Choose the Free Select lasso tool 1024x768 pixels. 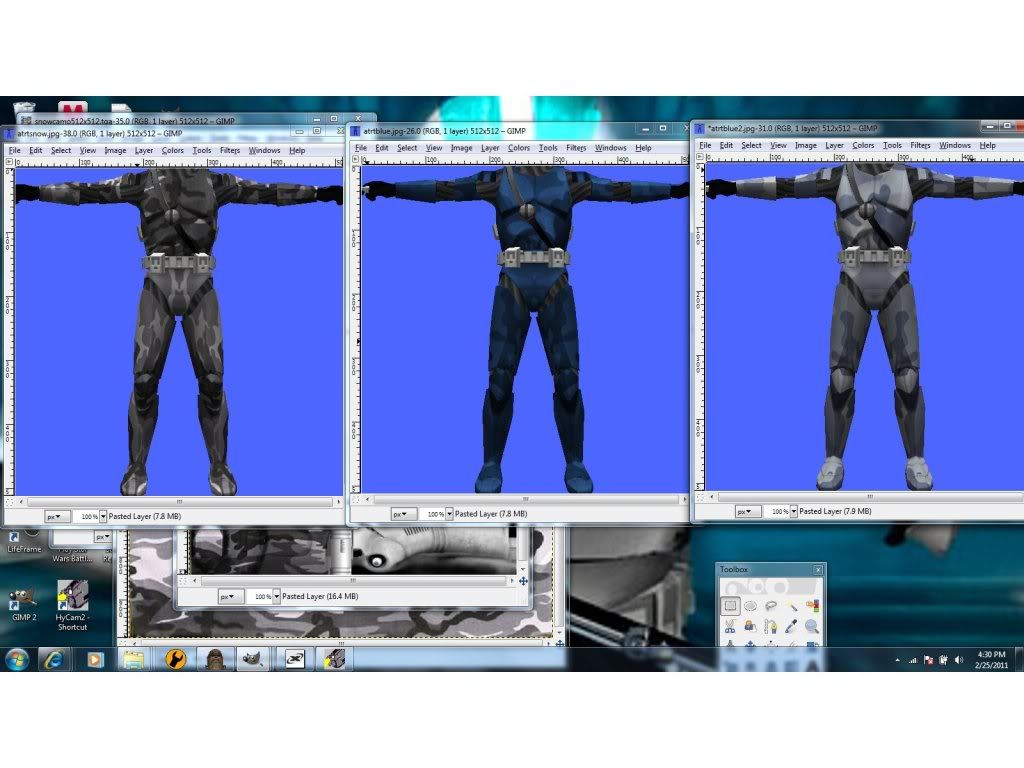click(771, 606)
